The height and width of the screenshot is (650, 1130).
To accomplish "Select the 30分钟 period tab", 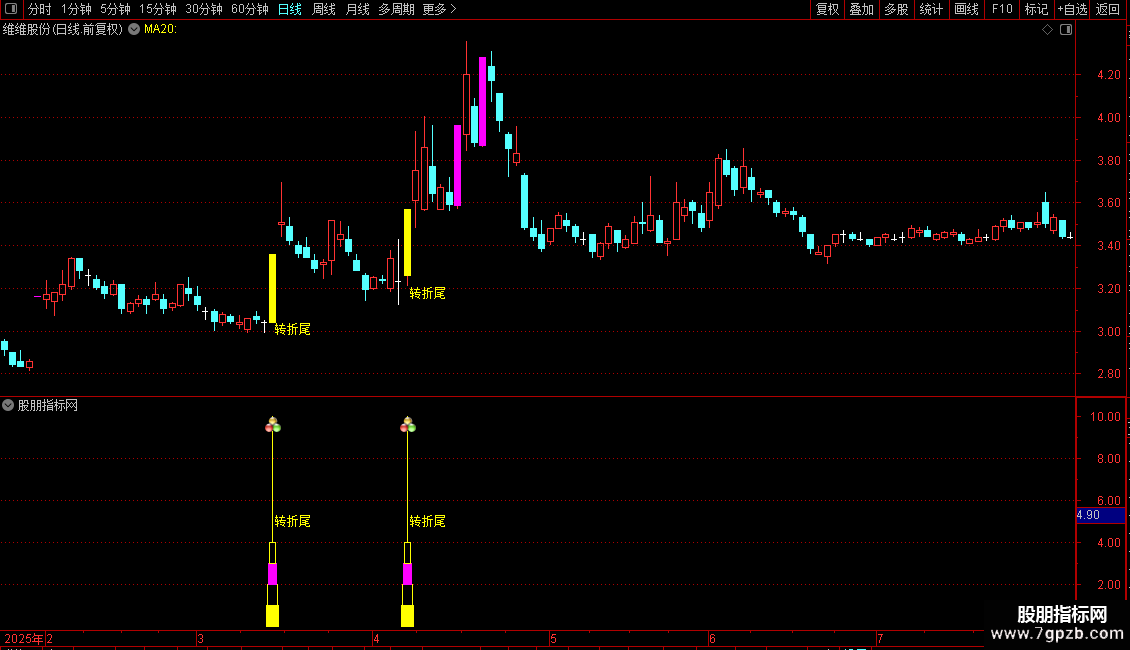I will [x=204, y=9].
